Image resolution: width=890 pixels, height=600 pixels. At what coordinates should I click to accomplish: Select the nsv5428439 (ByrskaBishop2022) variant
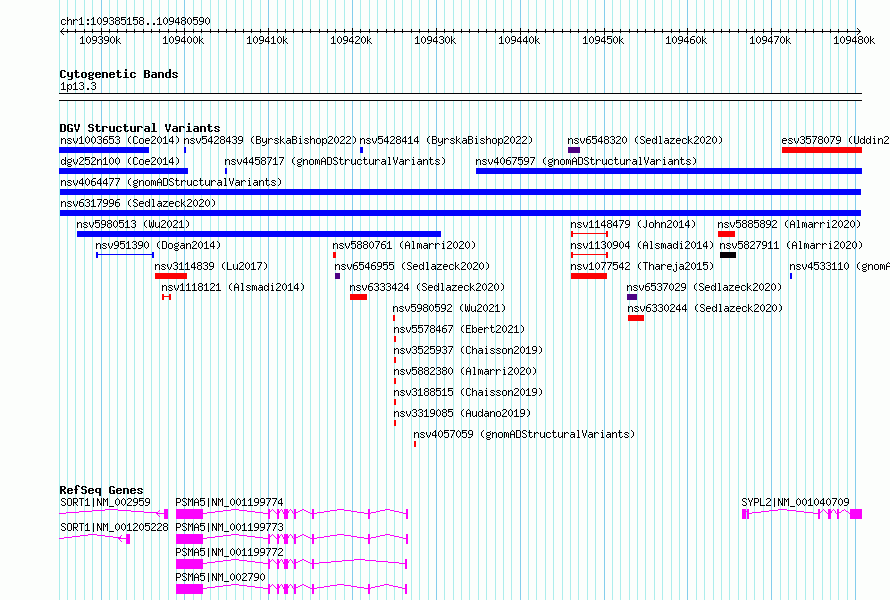pyautogui.click(x=270, y=140)
